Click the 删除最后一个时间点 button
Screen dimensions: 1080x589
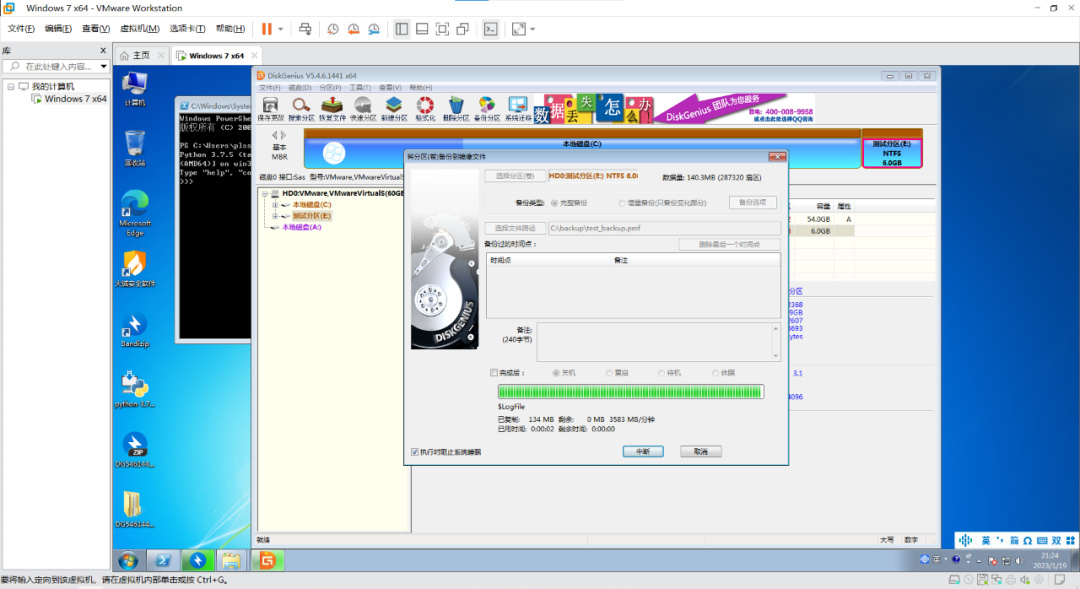(x=729, y=245)
